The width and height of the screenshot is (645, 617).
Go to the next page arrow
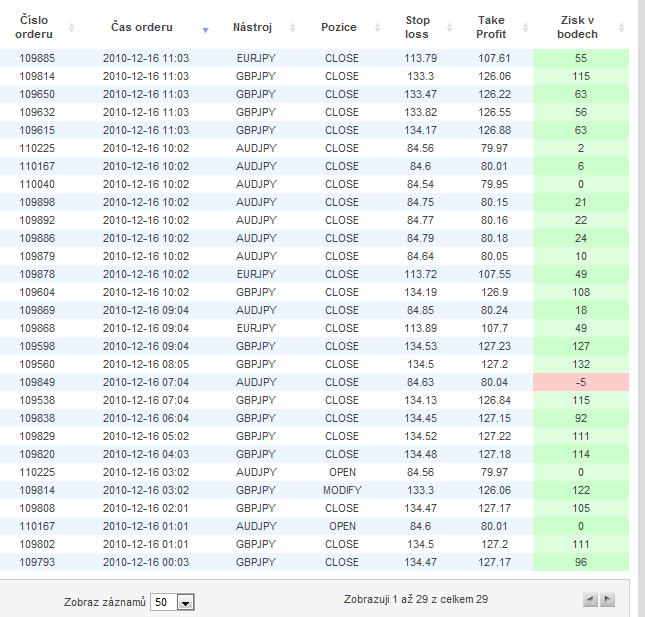point(607,600)
